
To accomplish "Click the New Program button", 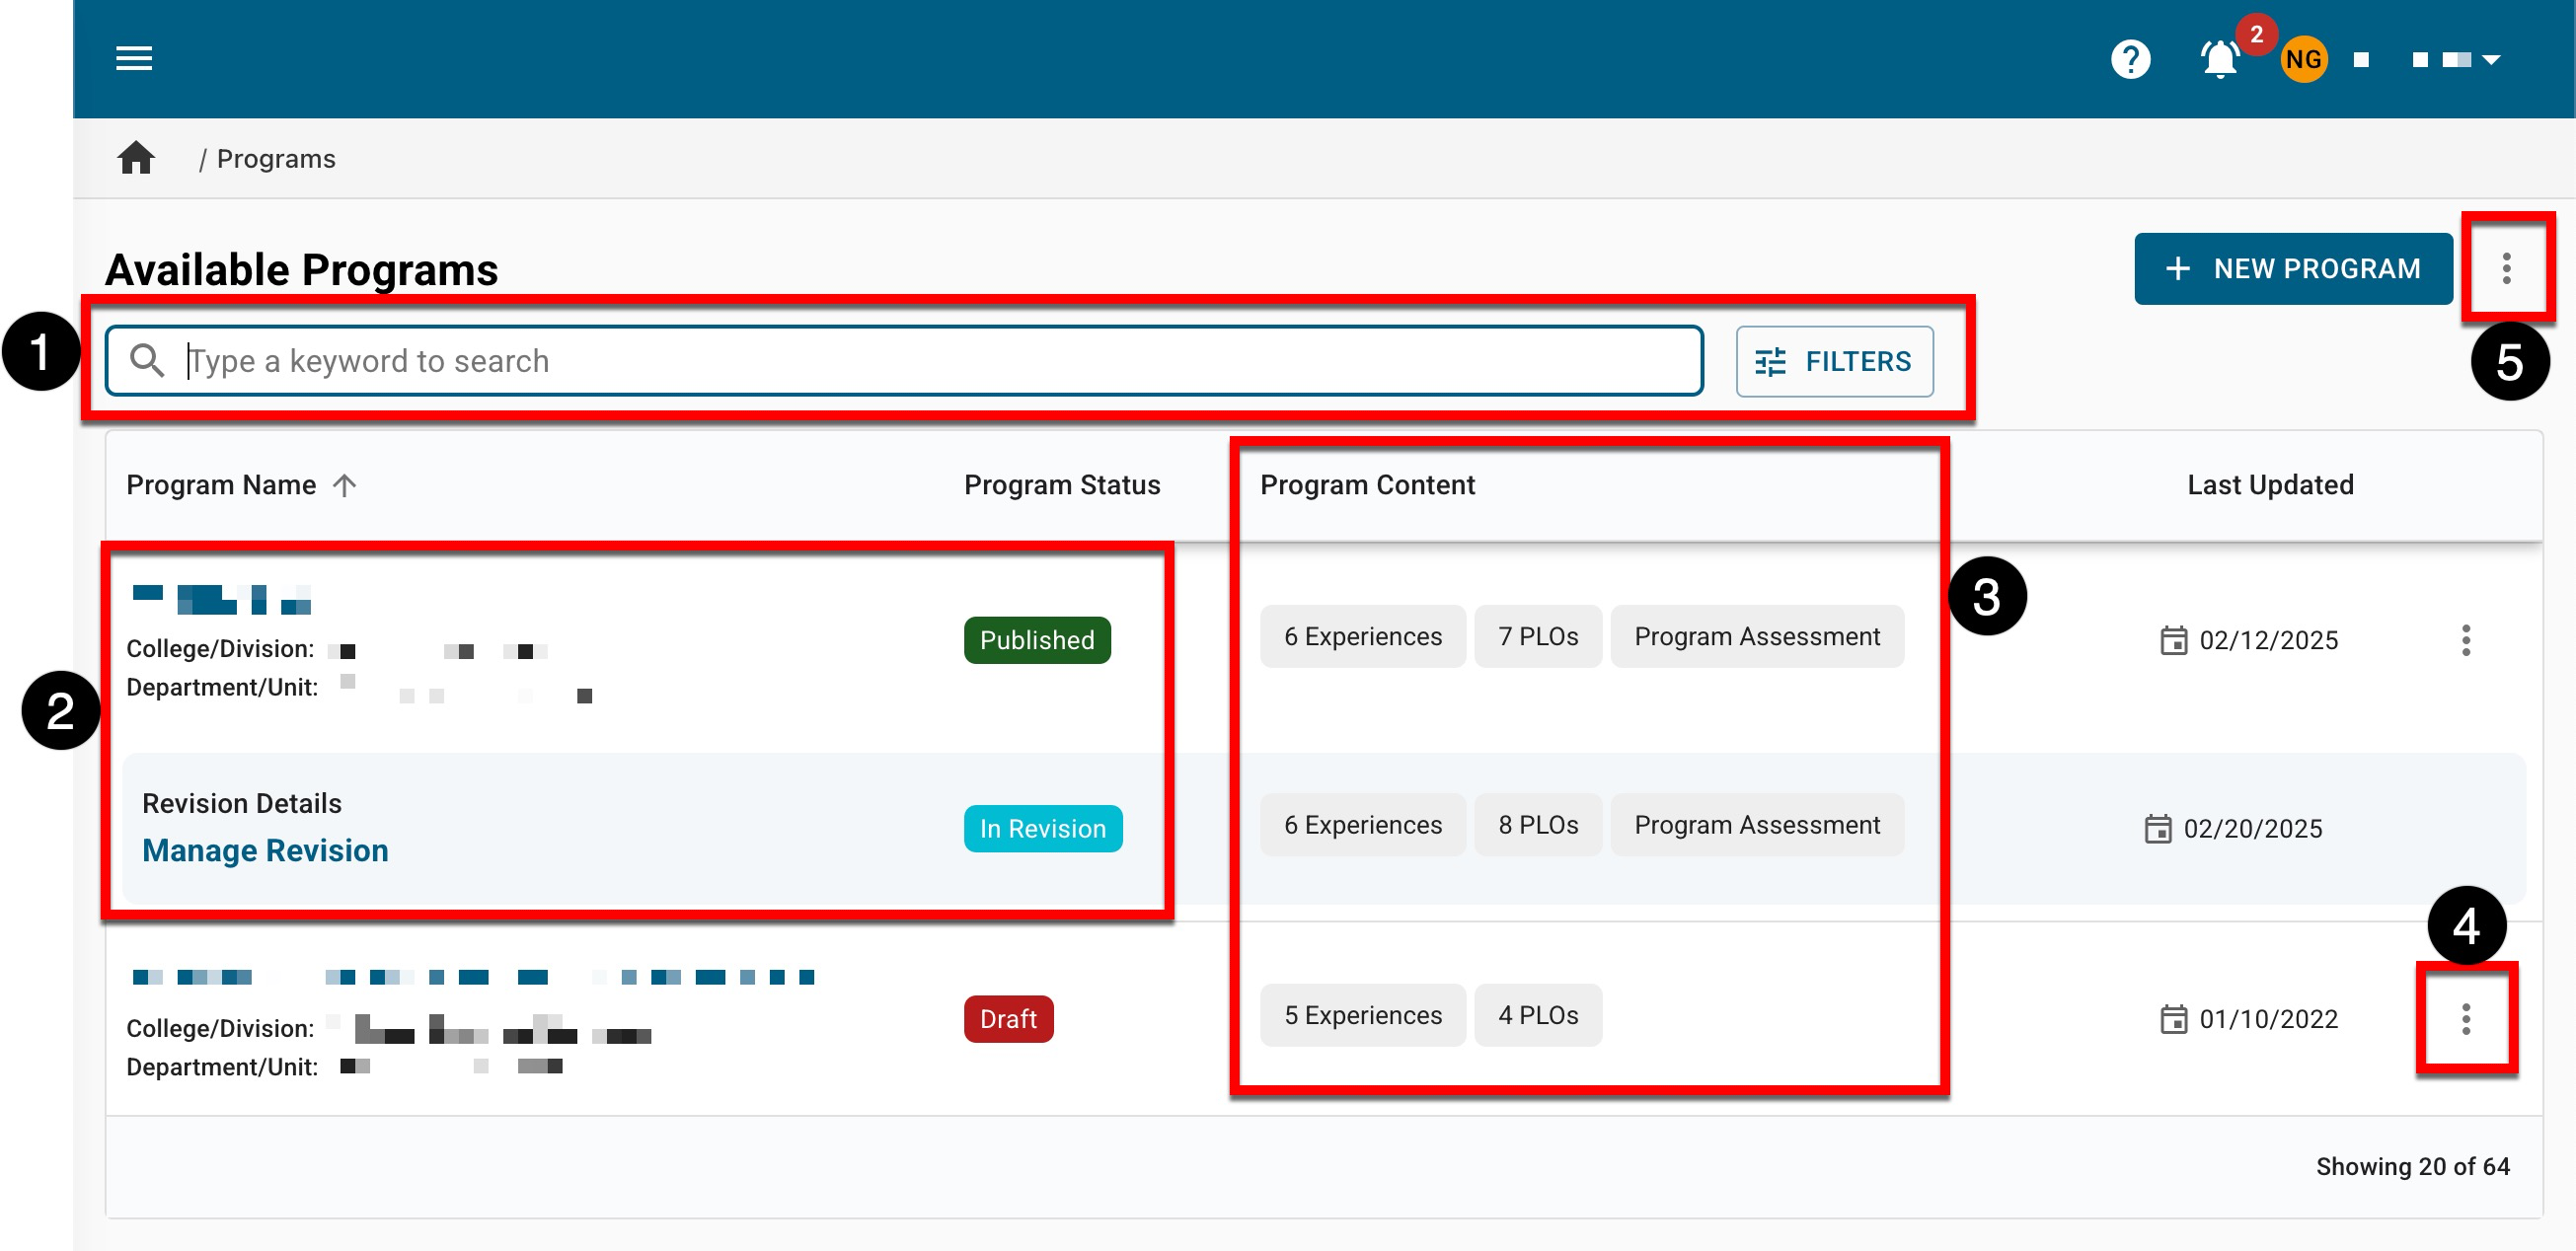I will [2293, 268].
